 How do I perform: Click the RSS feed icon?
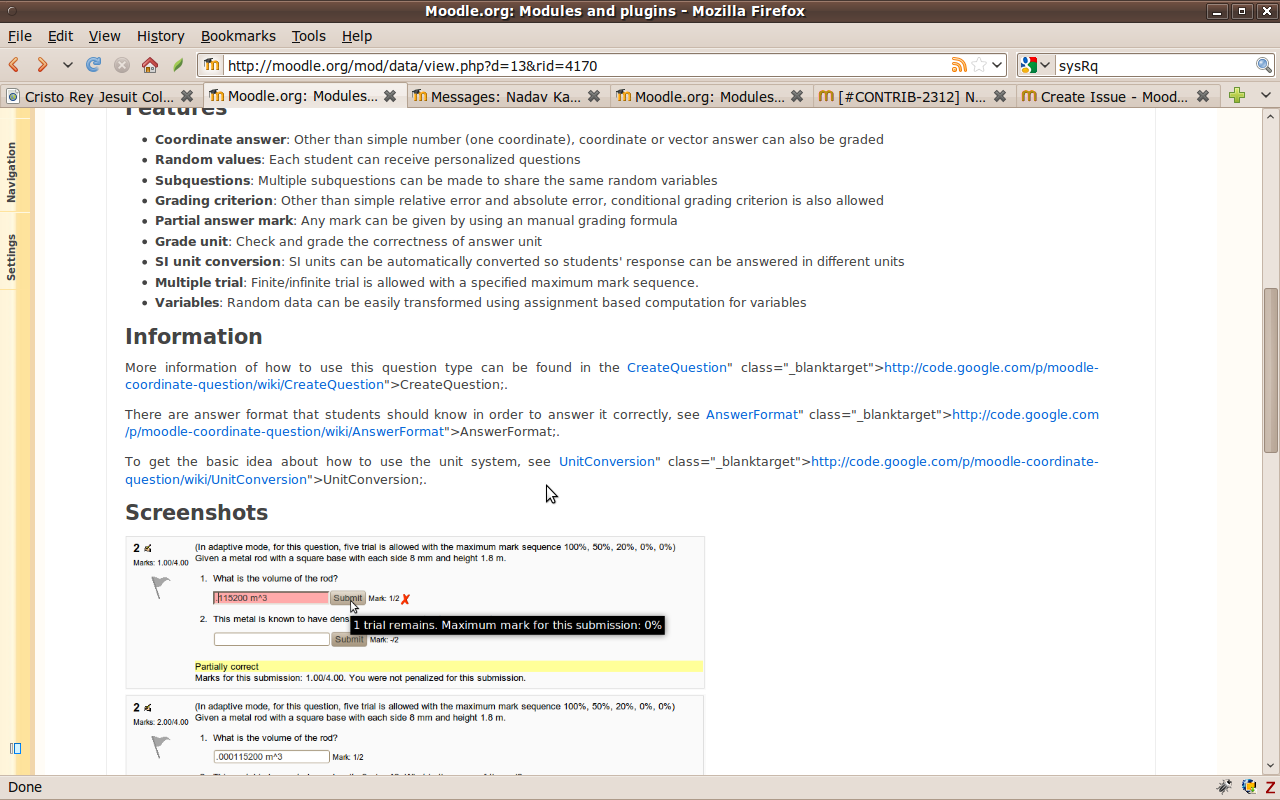[958, 65]
